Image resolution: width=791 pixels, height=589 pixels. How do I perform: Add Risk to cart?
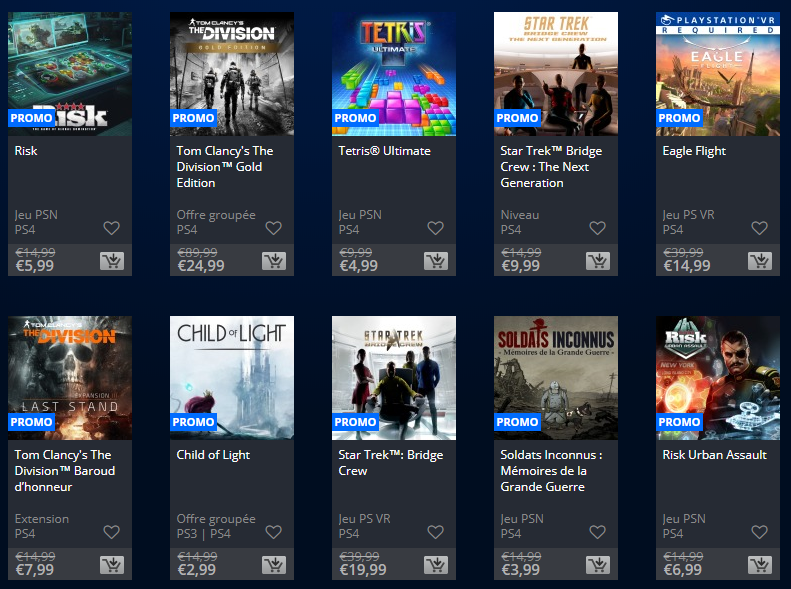(x=112, y=261)
